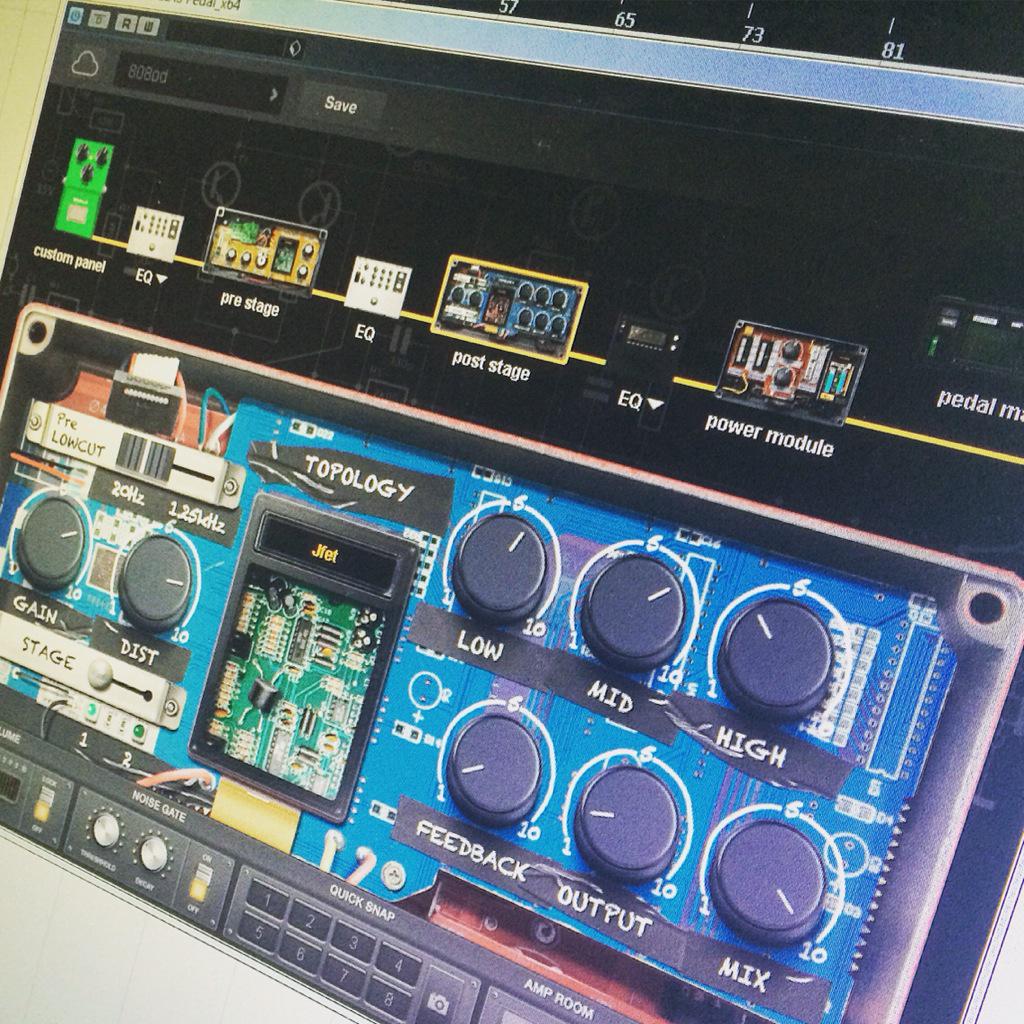Click the Noise Gate Threshold knob
Screen dimensions: 1024x1024
pos(105,830)
